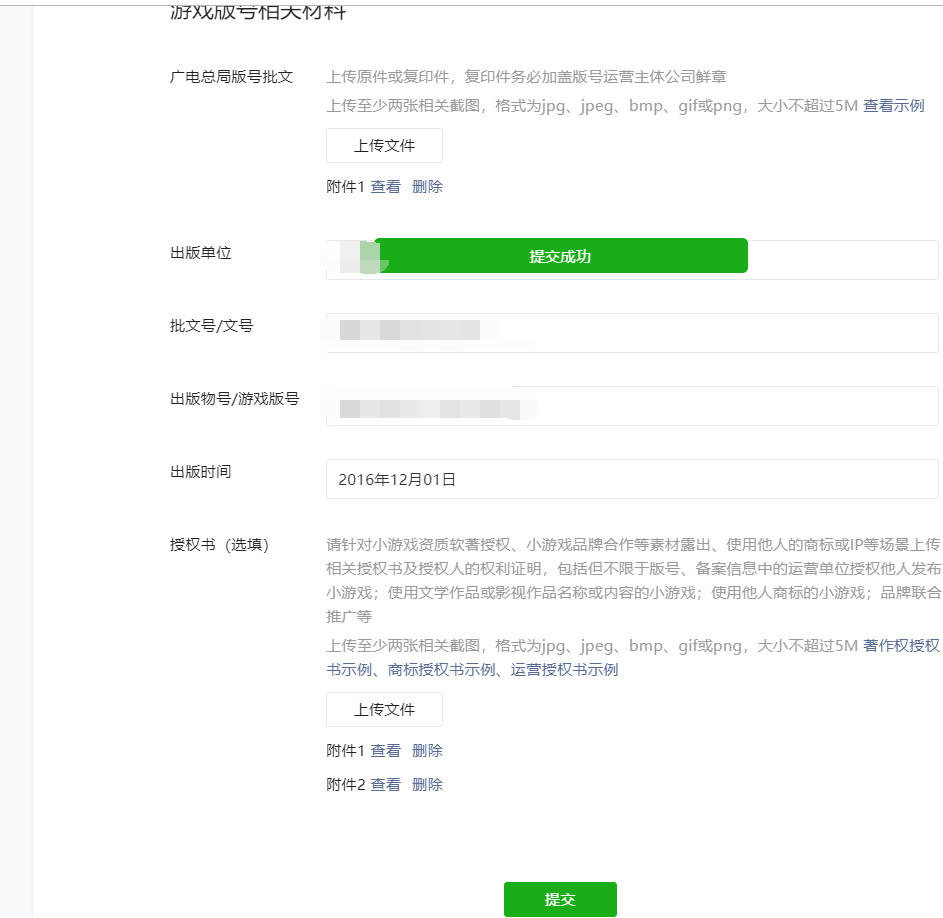Click the 出版时间 date field
The height and width of the screenshot is (918, 943).
click(x=632, y=479)
